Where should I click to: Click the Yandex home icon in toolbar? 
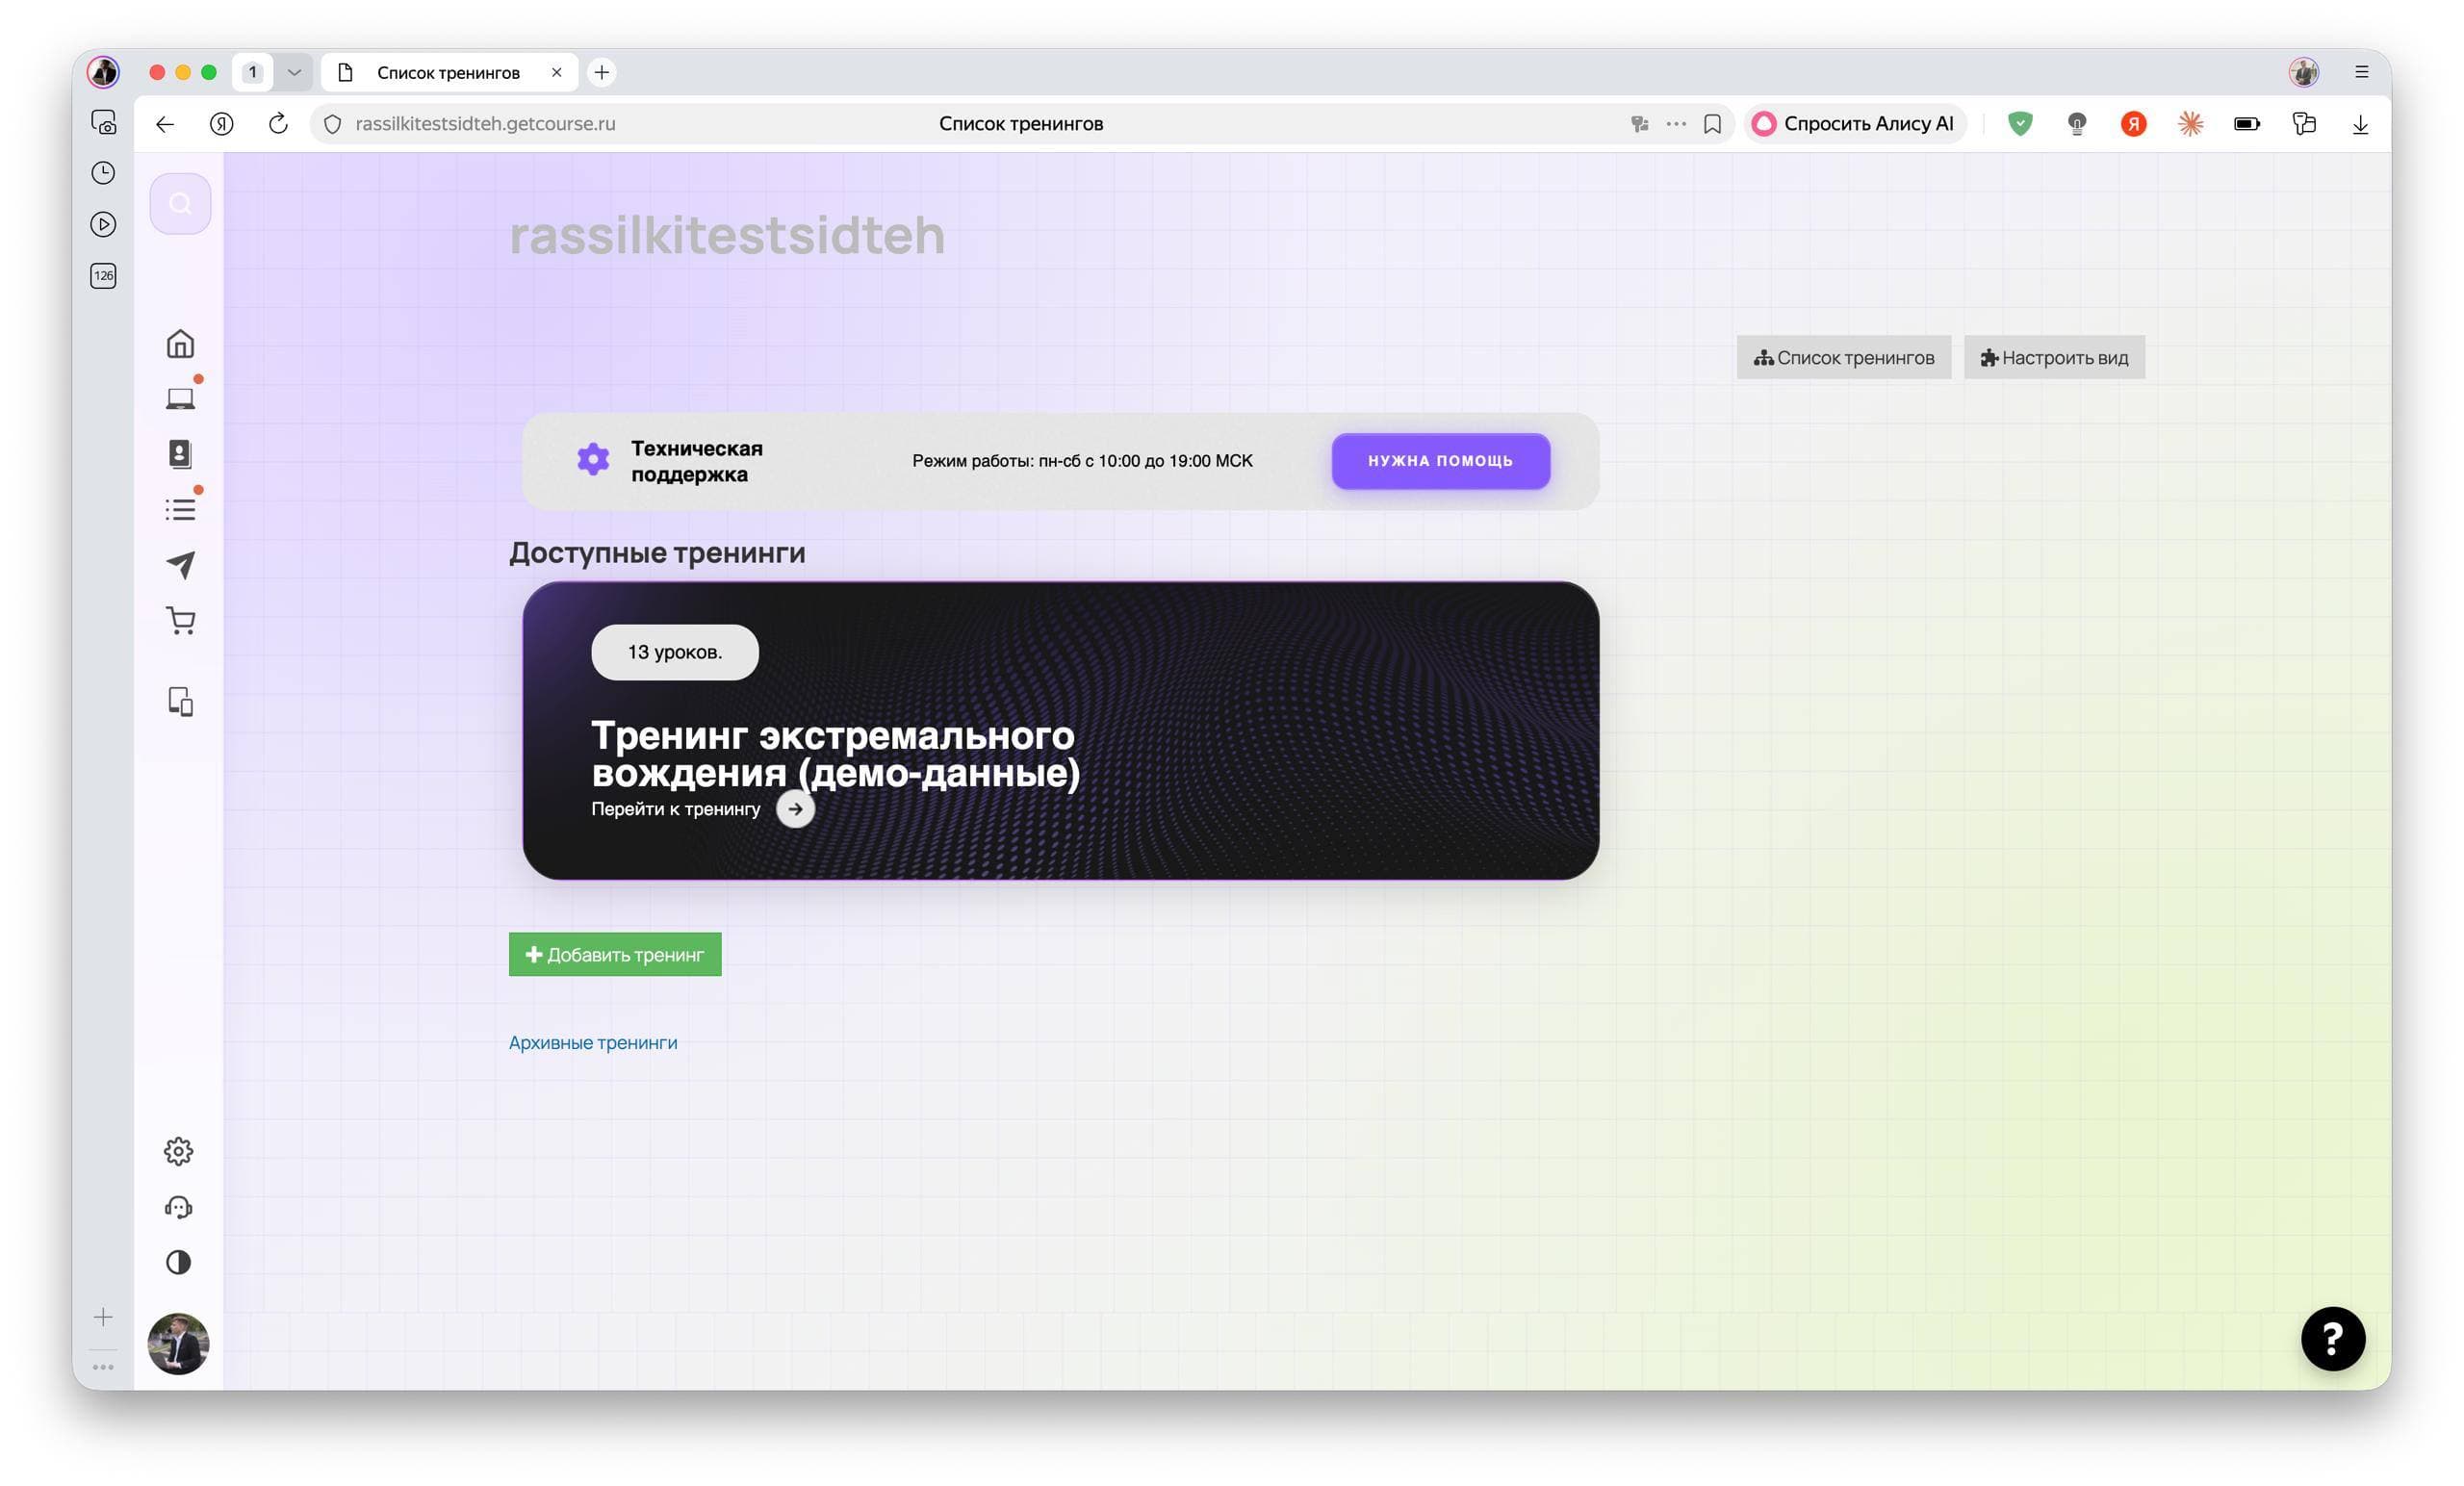tap(222, 124)
